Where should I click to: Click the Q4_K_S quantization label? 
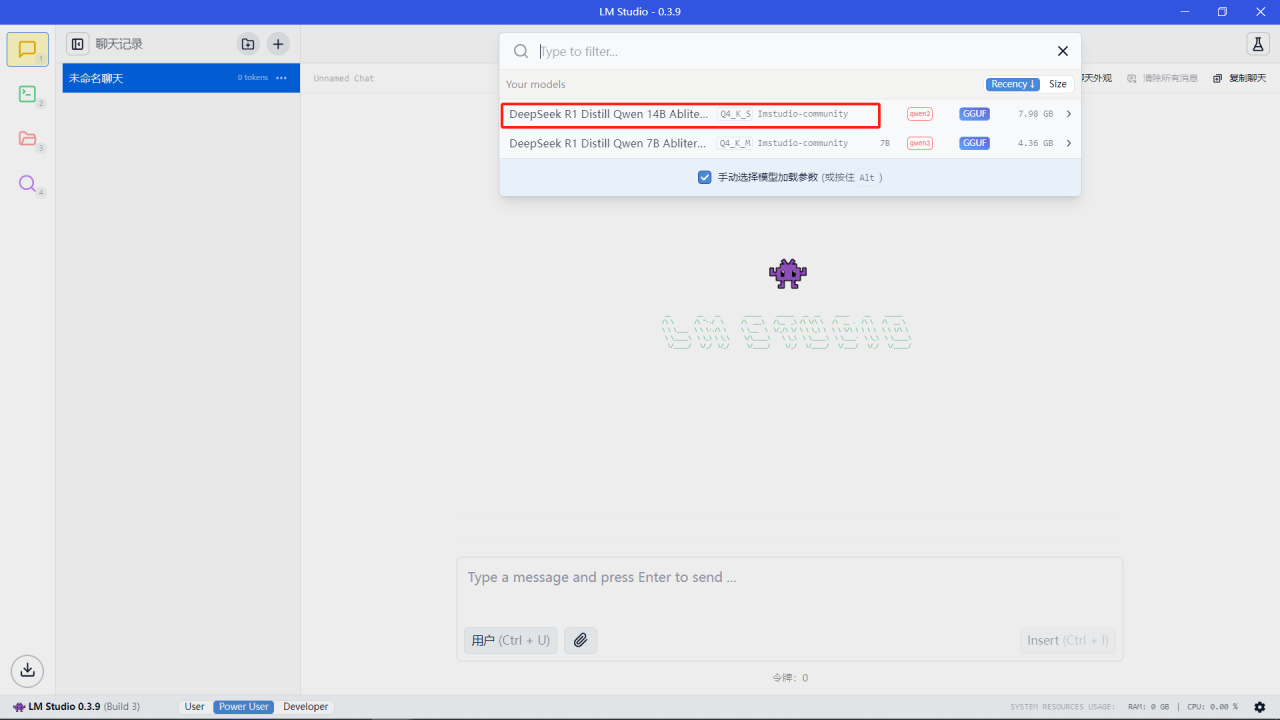point(735,114)
